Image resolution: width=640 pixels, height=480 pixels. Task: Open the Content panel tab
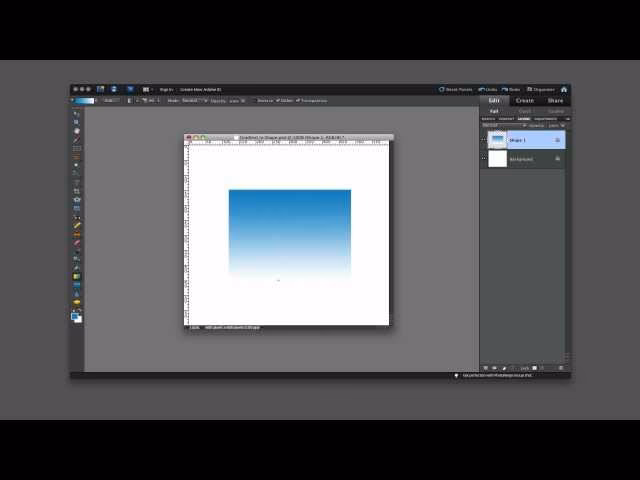pyautogui.click(x=506, y=119)
